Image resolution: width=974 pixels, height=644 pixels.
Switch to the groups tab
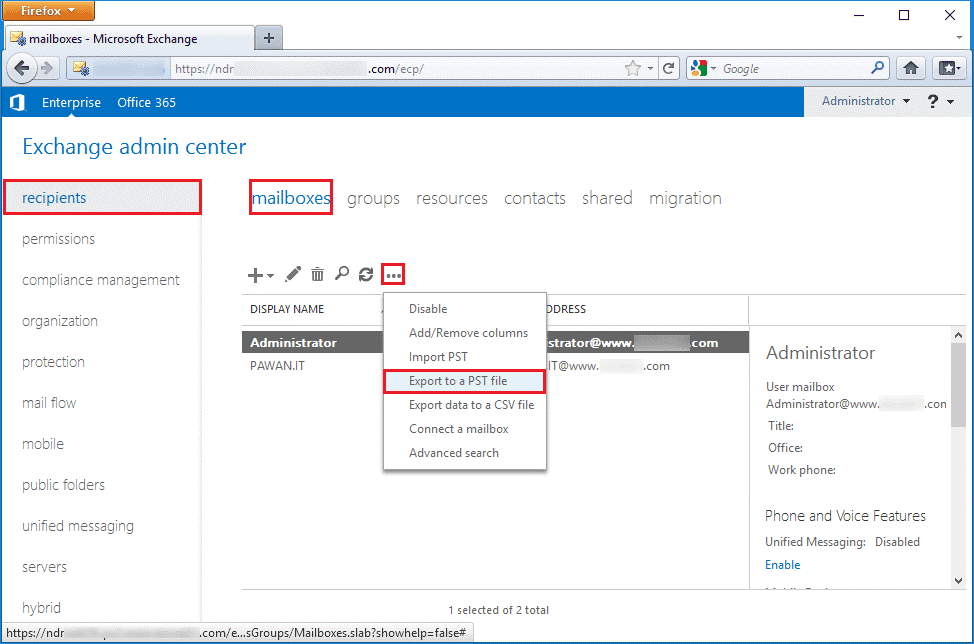(x=373, y=199)
